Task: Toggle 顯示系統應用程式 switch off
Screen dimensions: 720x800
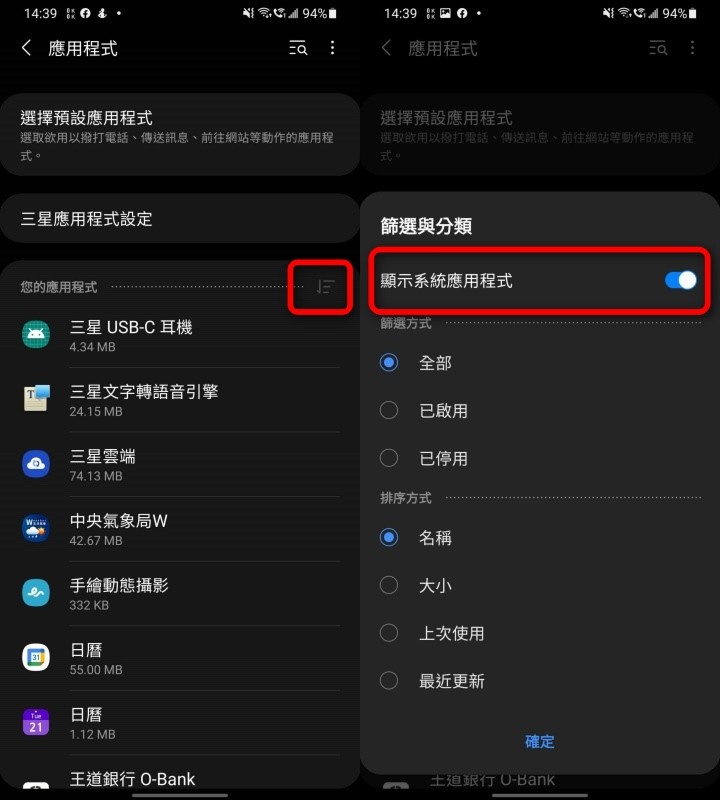Action: (x=681, y=280)
